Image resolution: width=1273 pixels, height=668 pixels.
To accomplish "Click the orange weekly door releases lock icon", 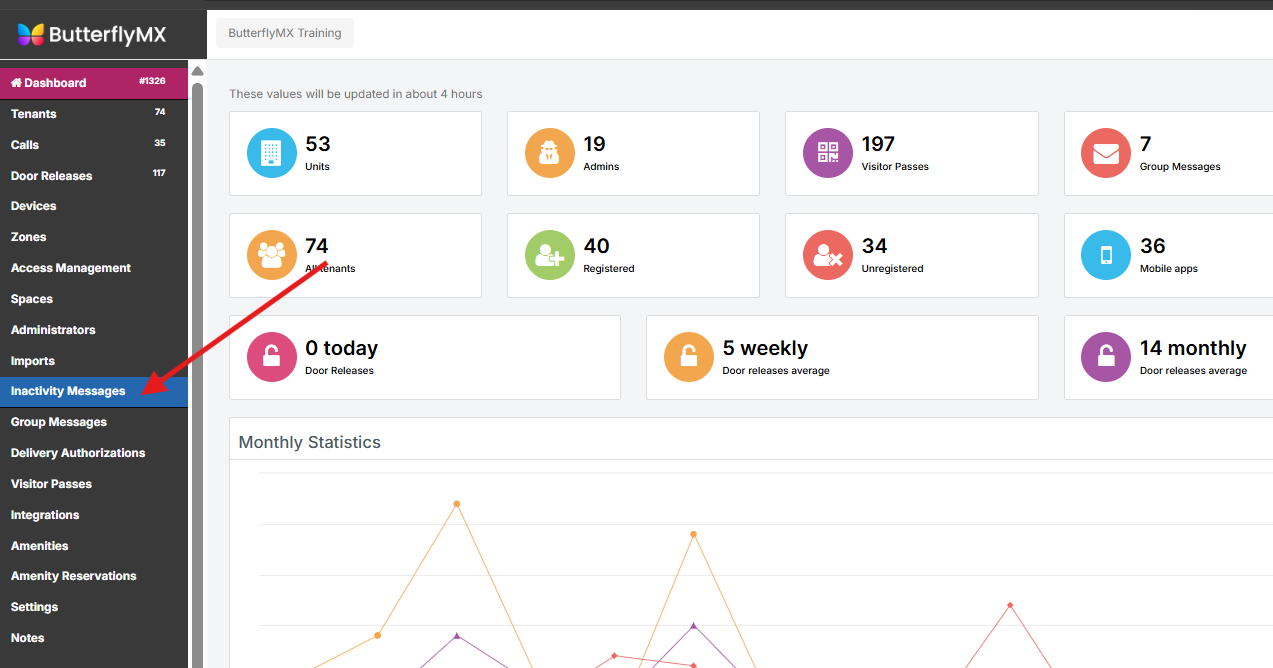I will click(689, 357).
